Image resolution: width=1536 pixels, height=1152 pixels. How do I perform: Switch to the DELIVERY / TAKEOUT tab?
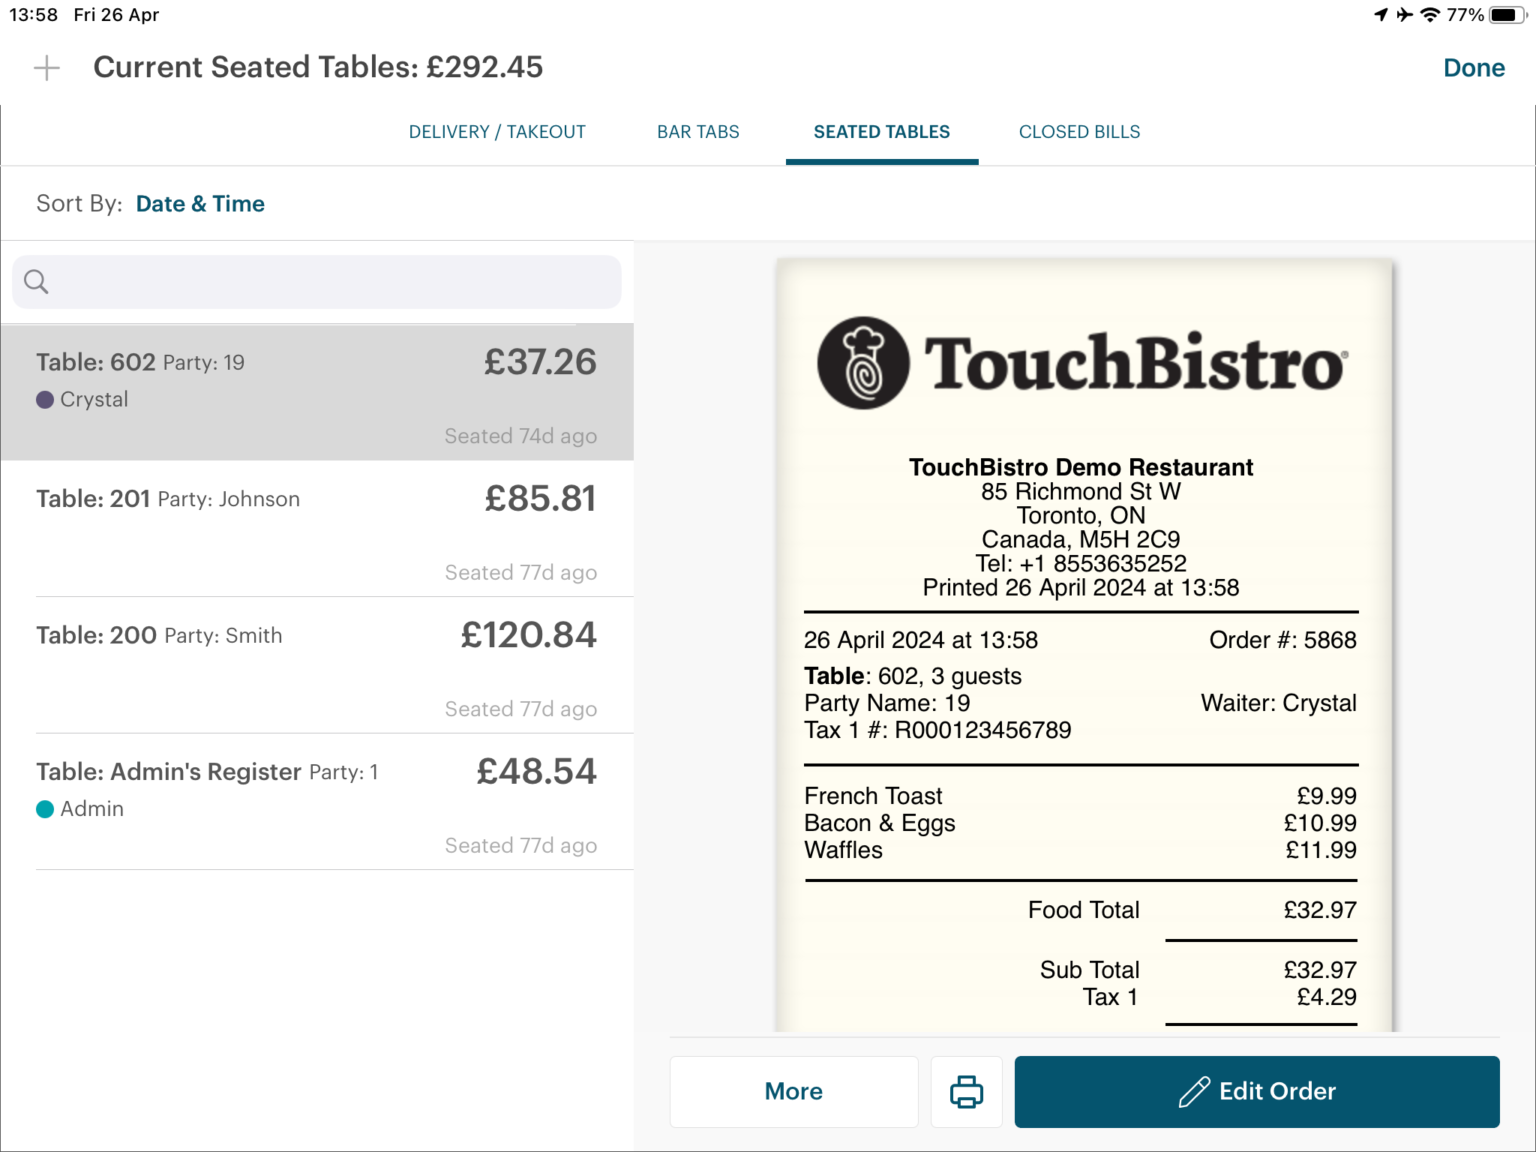497,131
